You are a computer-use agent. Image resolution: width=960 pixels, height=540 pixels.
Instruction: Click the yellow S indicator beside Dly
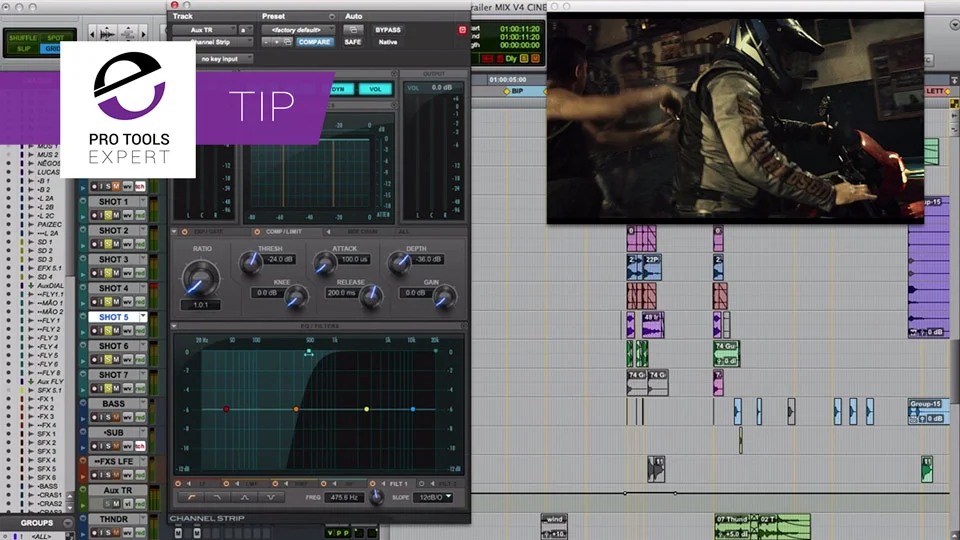[x=524, y=59]
